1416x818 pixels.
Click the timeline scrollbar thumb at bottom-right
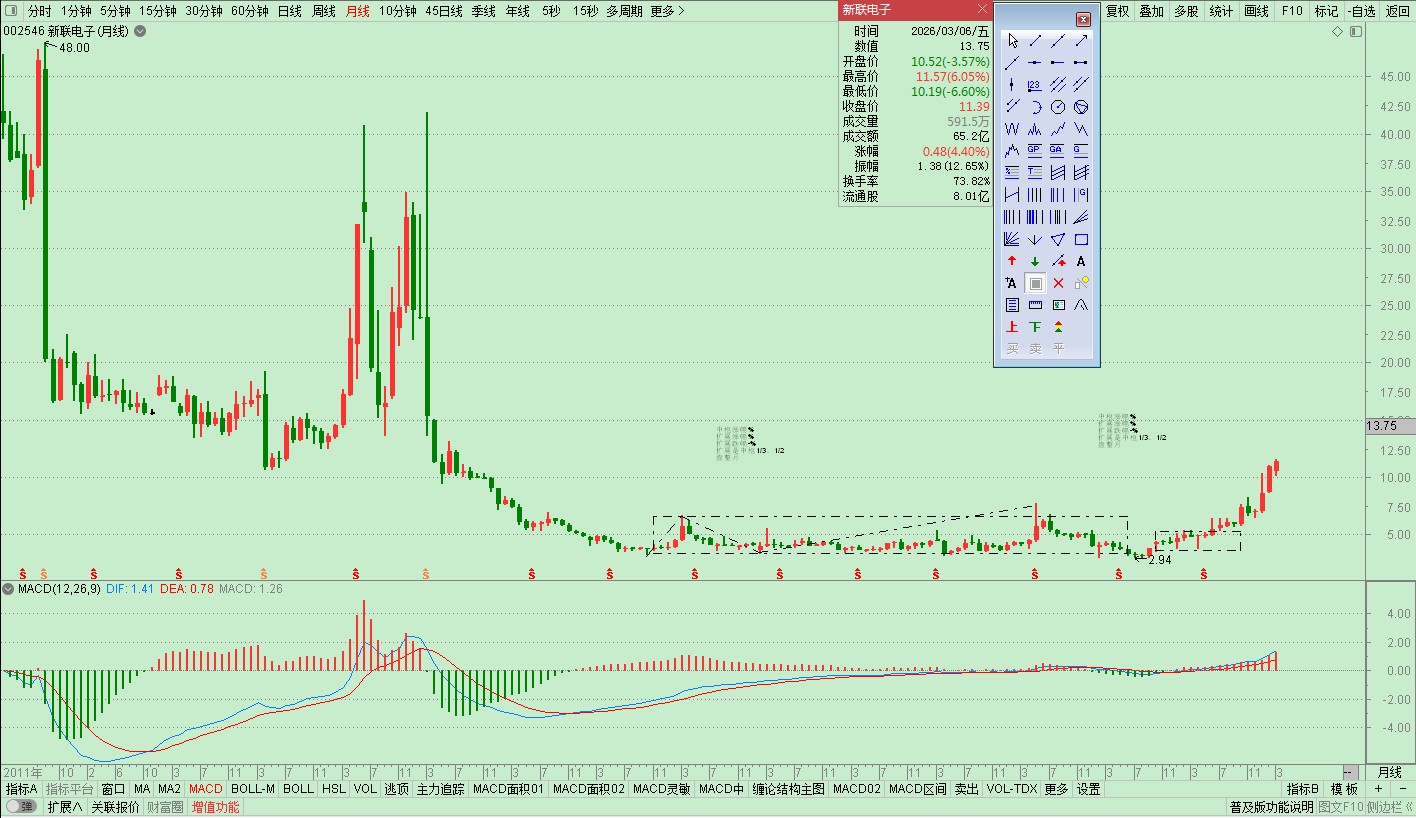point(1350,772)
